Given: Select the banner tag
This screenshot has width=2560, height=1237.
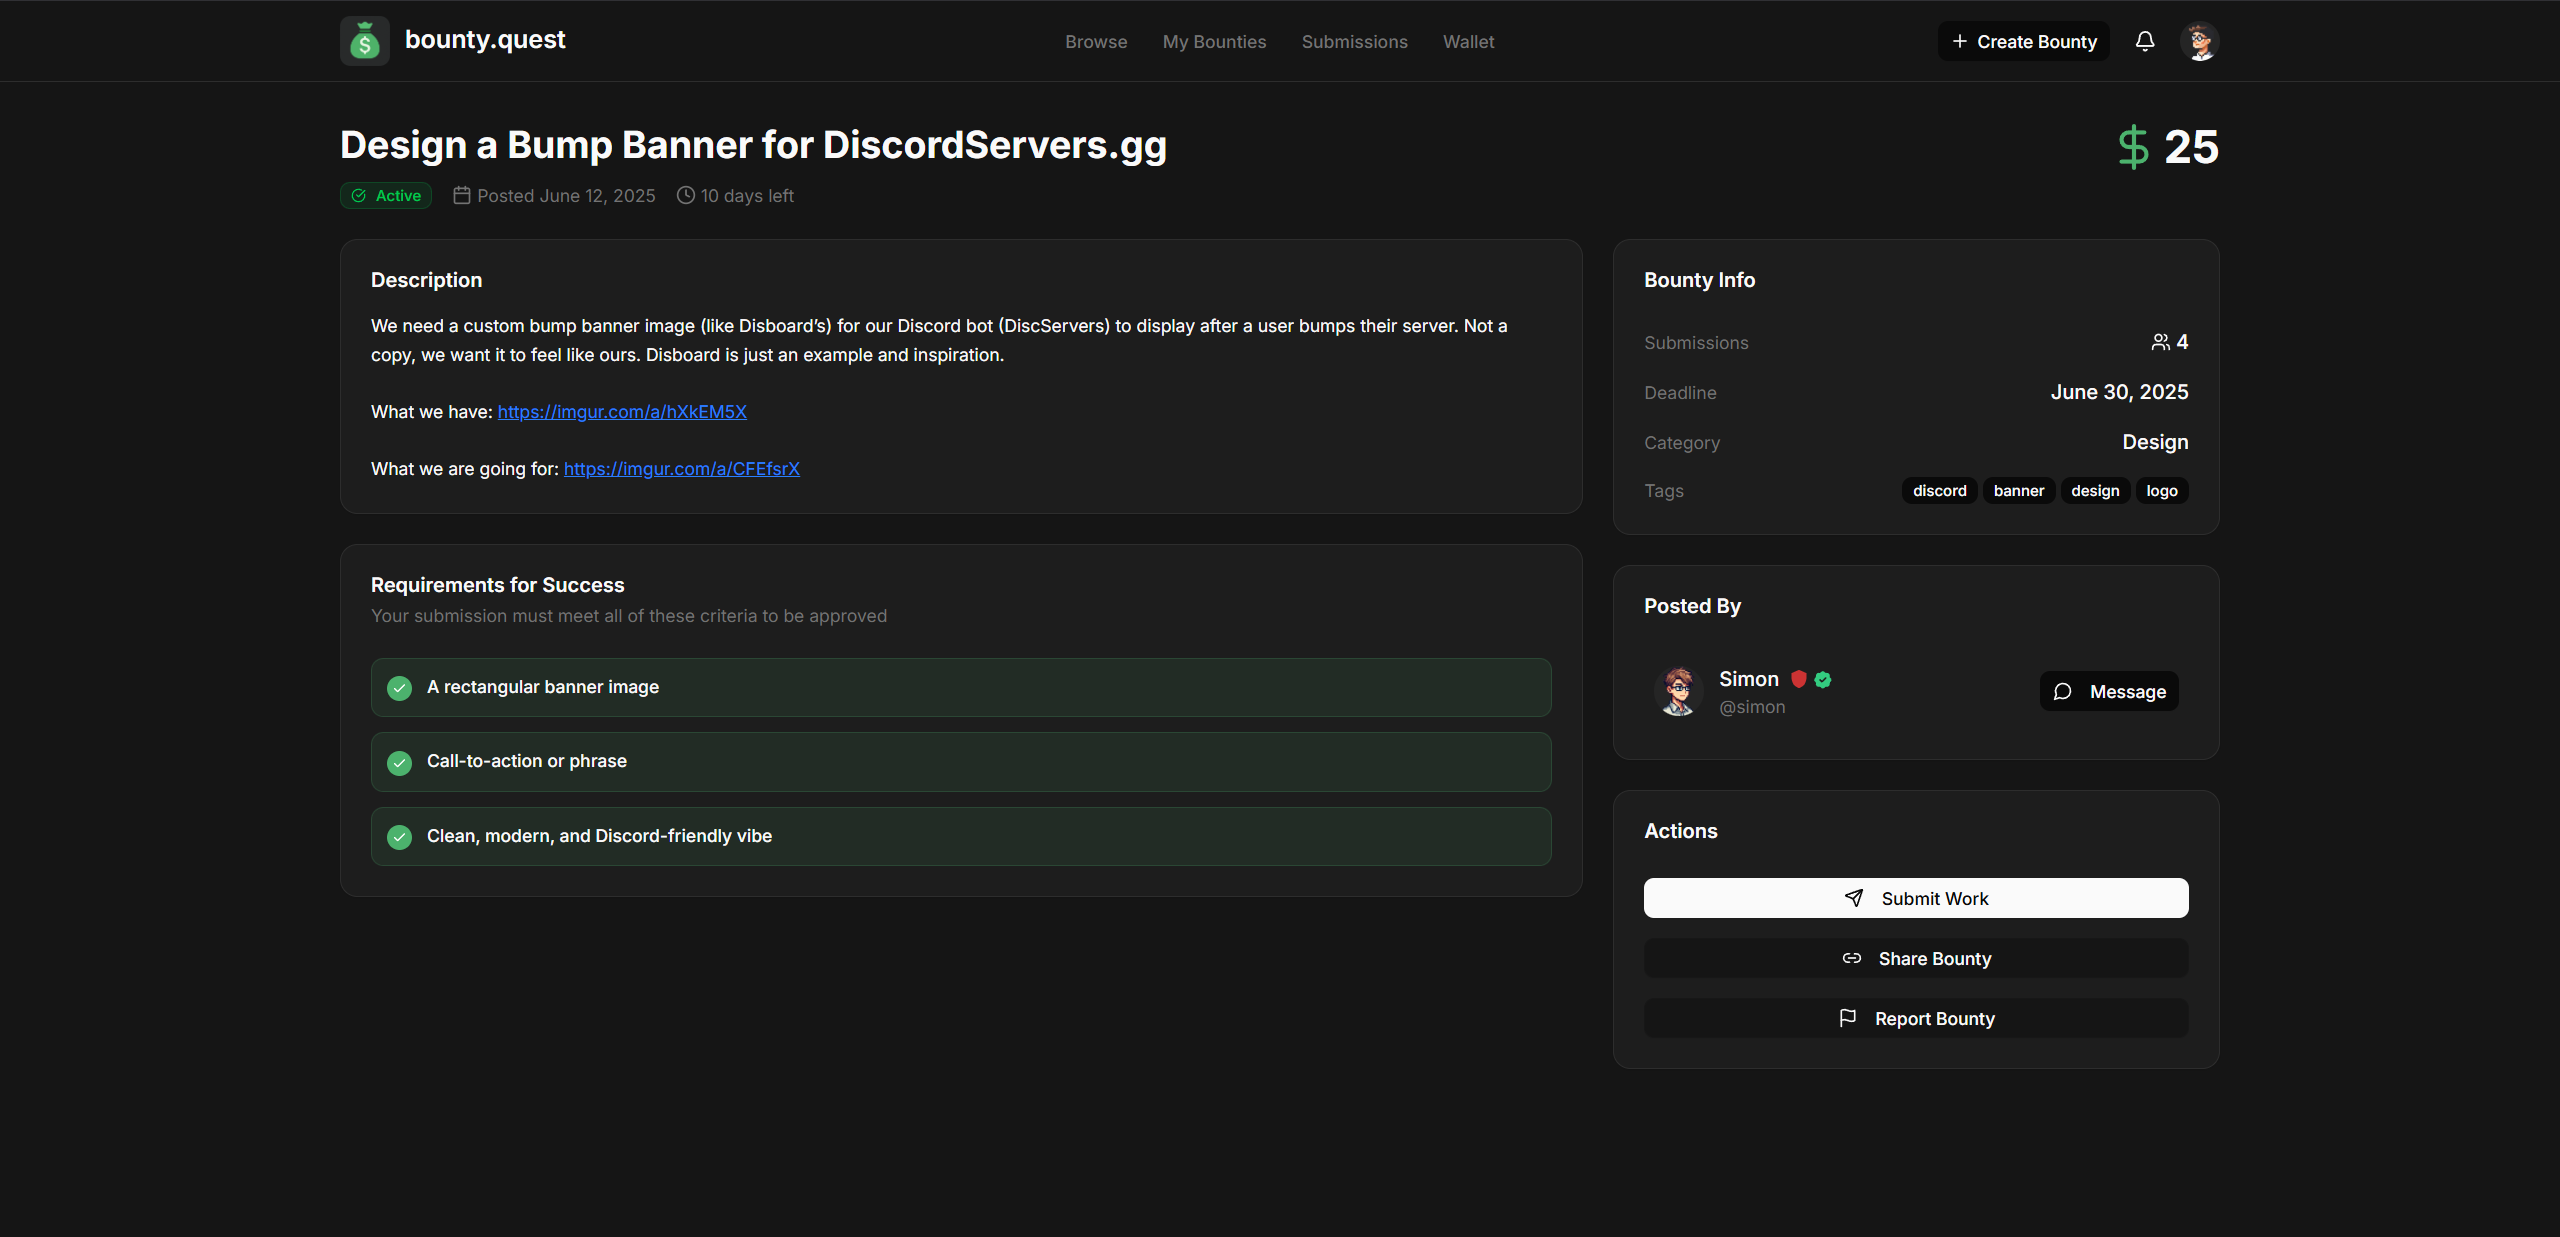Looking at the screenshot, I should click(x=2019, y=490).
